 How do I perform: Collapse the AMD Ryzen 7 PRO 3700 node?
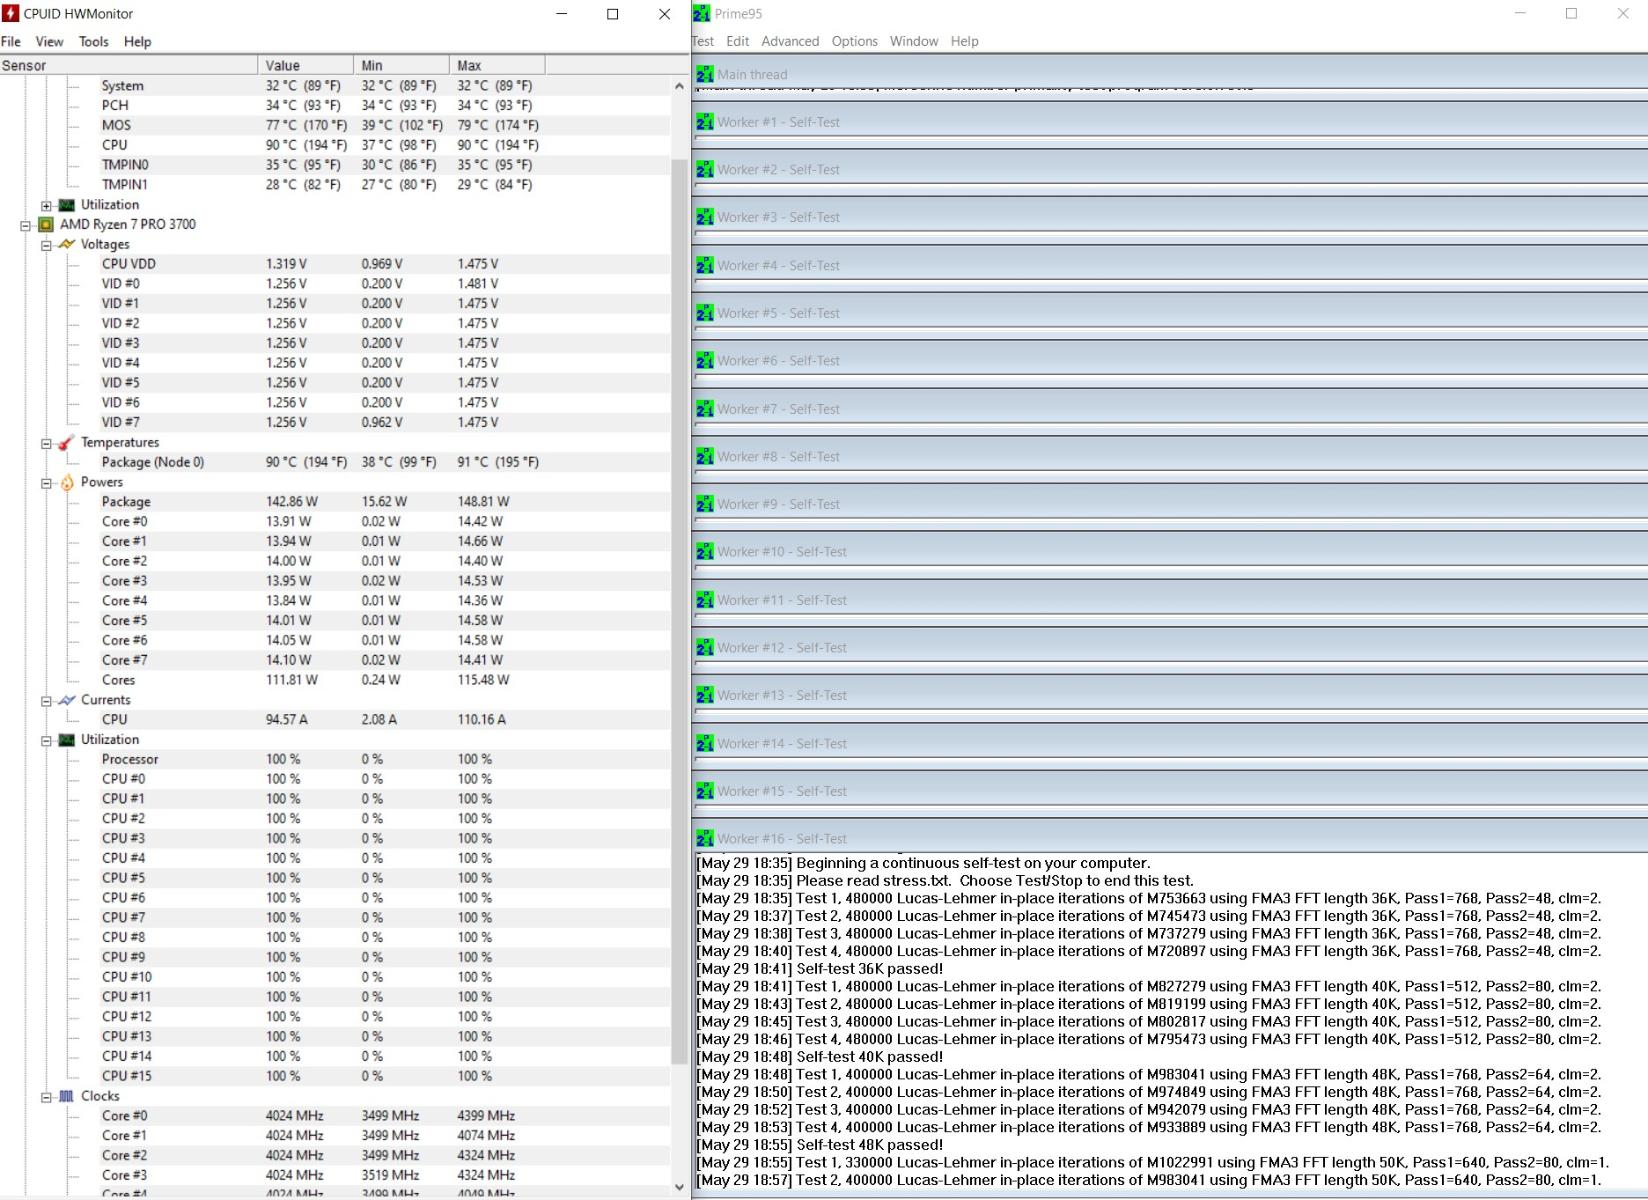(x=26, y=225)
